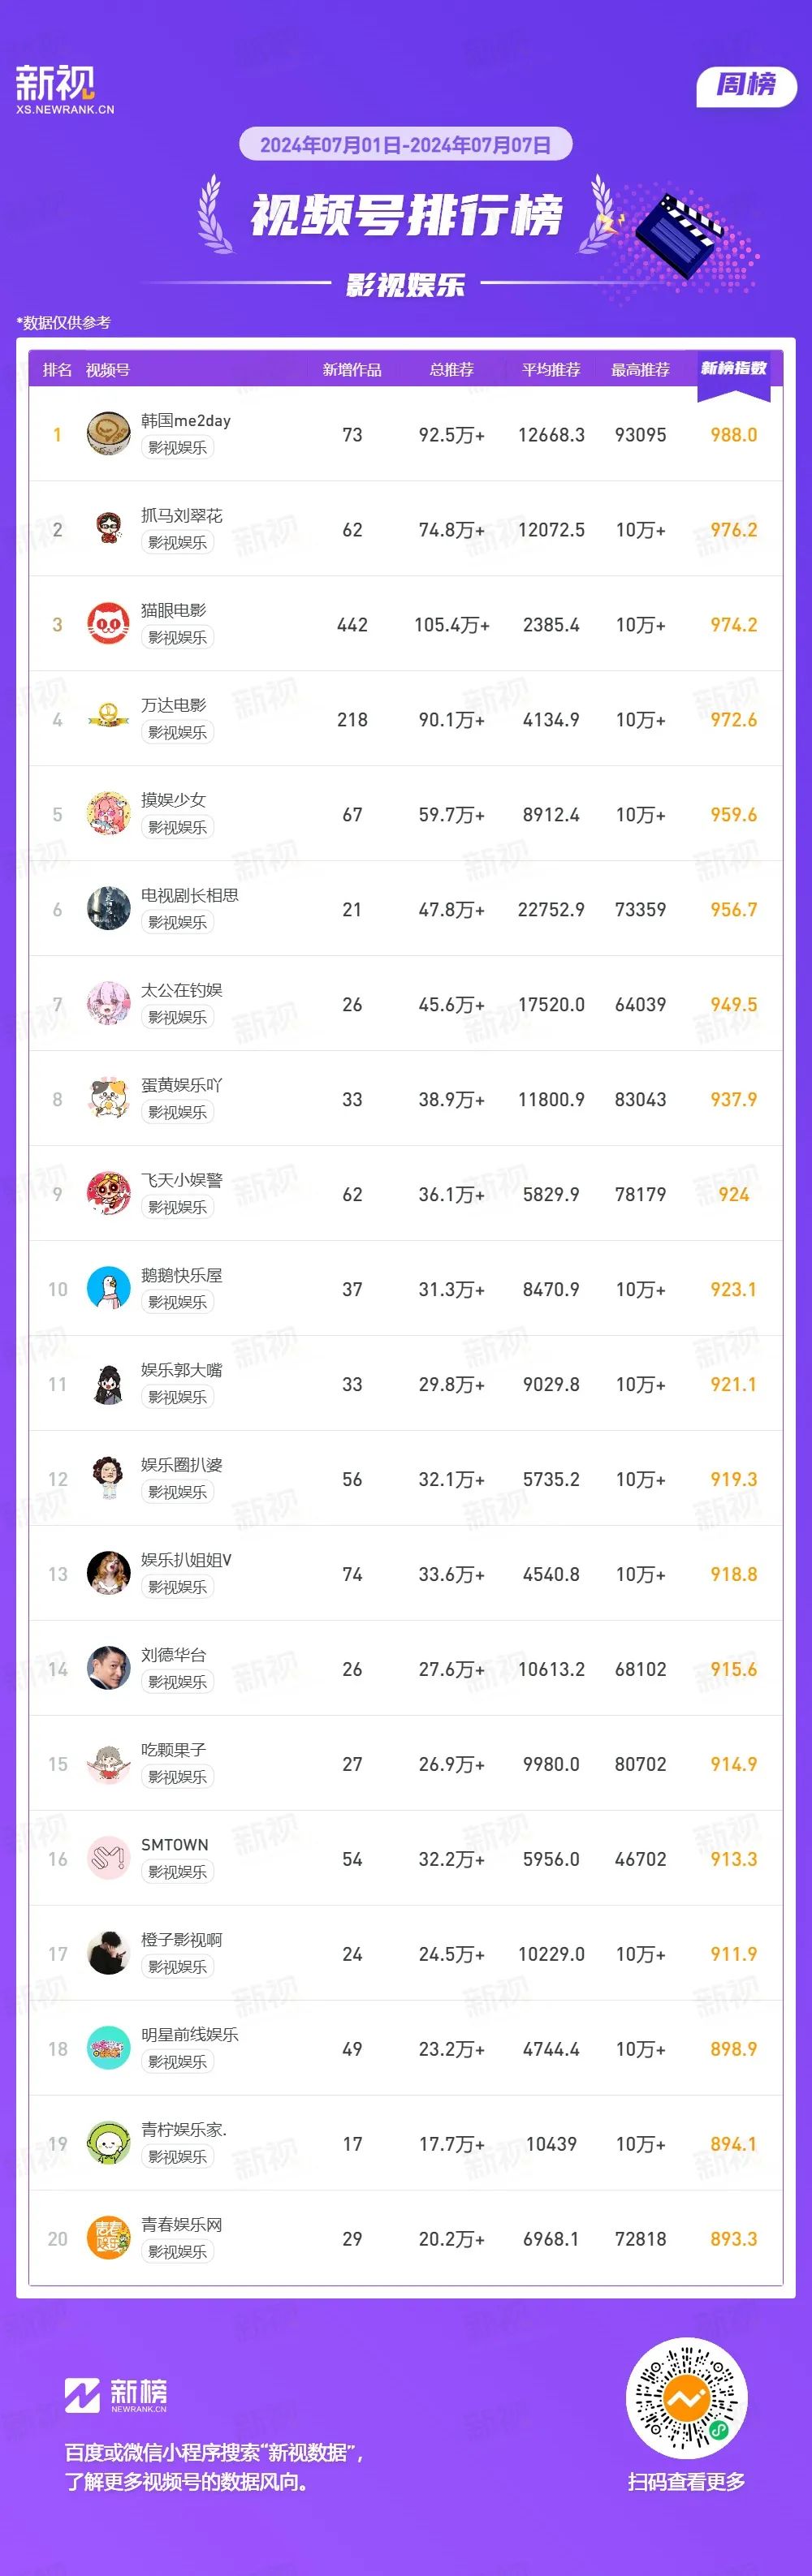Click the 总推荐 column header

(451, 370)
